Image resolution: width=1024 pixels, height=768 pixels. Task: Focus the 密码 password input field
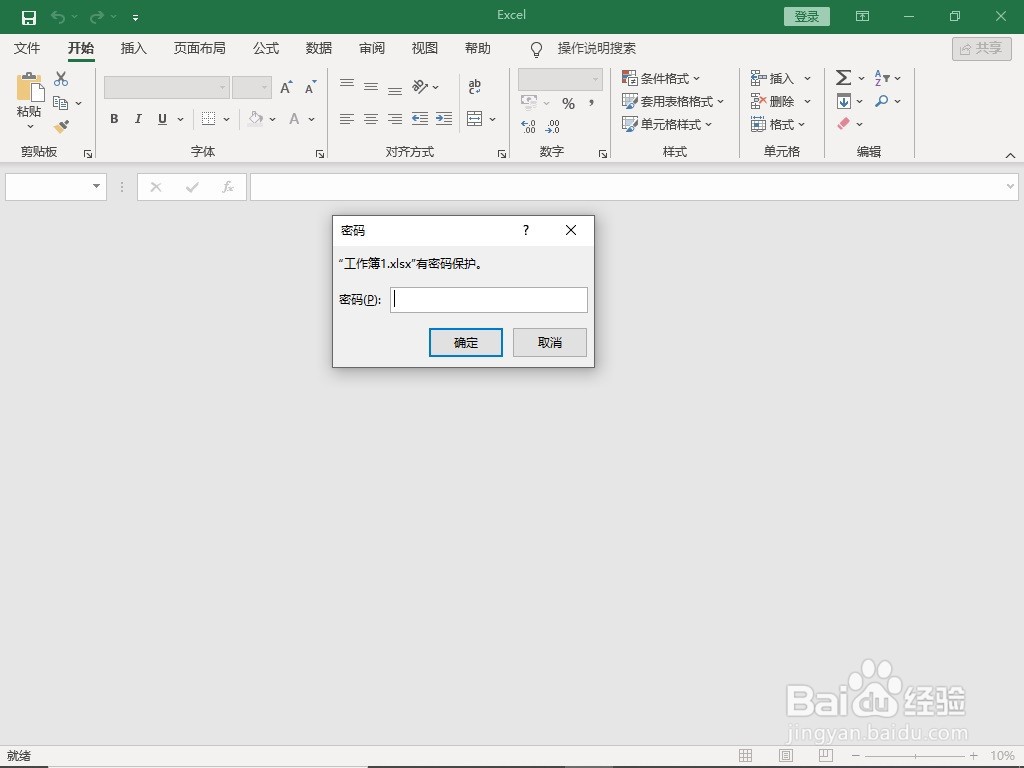(x=488, y=300)
